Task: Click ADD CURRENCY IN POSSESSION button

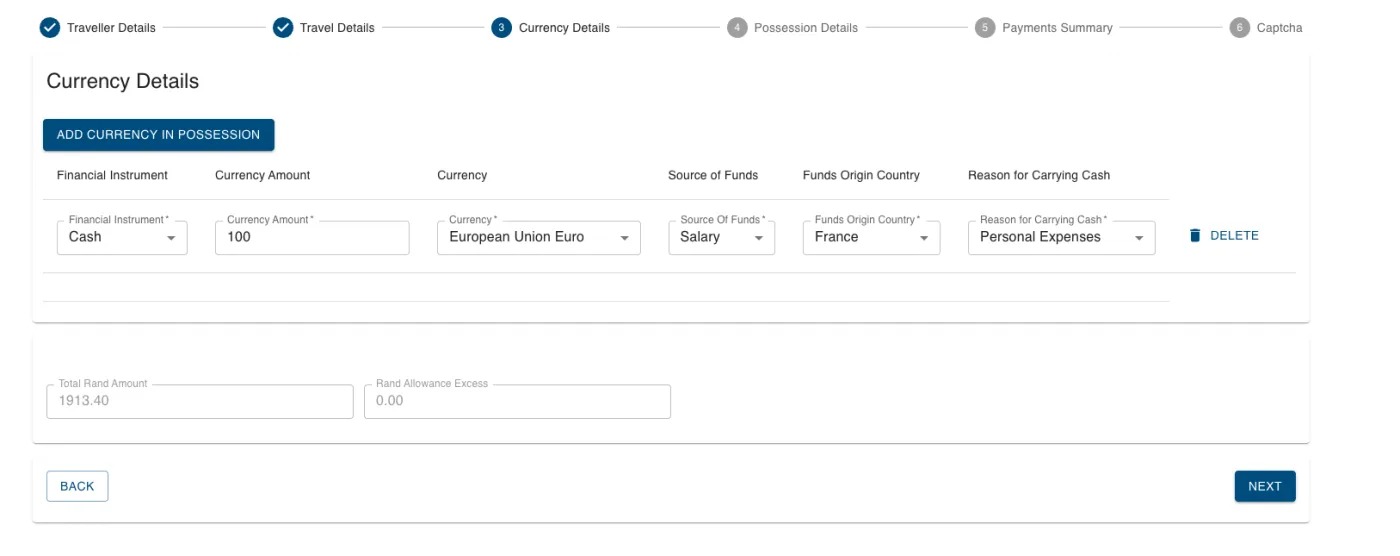Action: [158, 135]
